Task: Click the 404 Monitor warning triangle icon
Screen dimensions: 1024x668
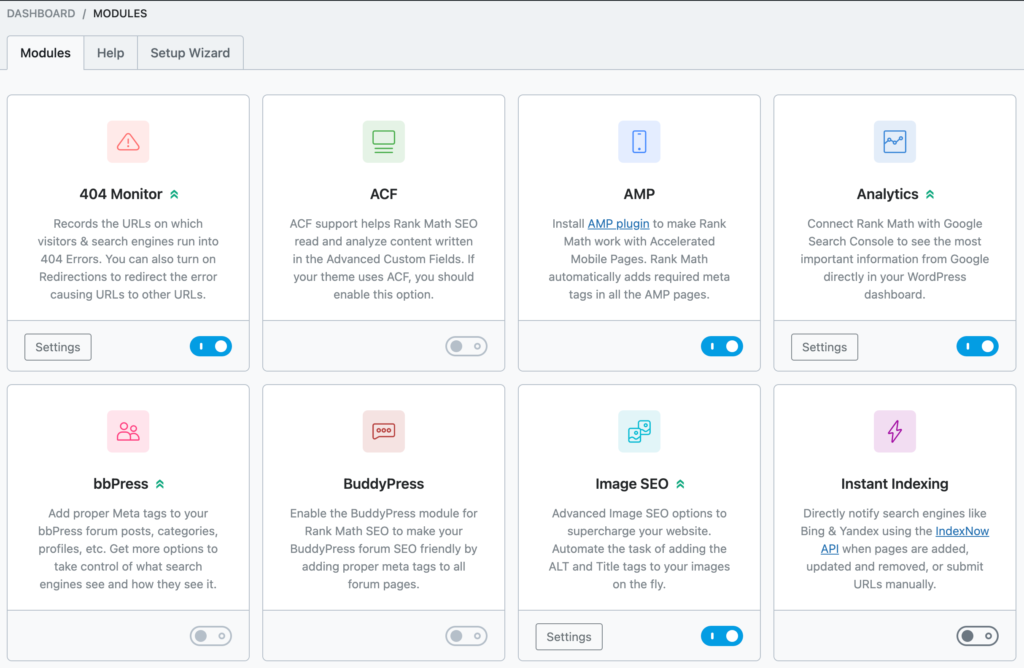Action: (128, 142)
